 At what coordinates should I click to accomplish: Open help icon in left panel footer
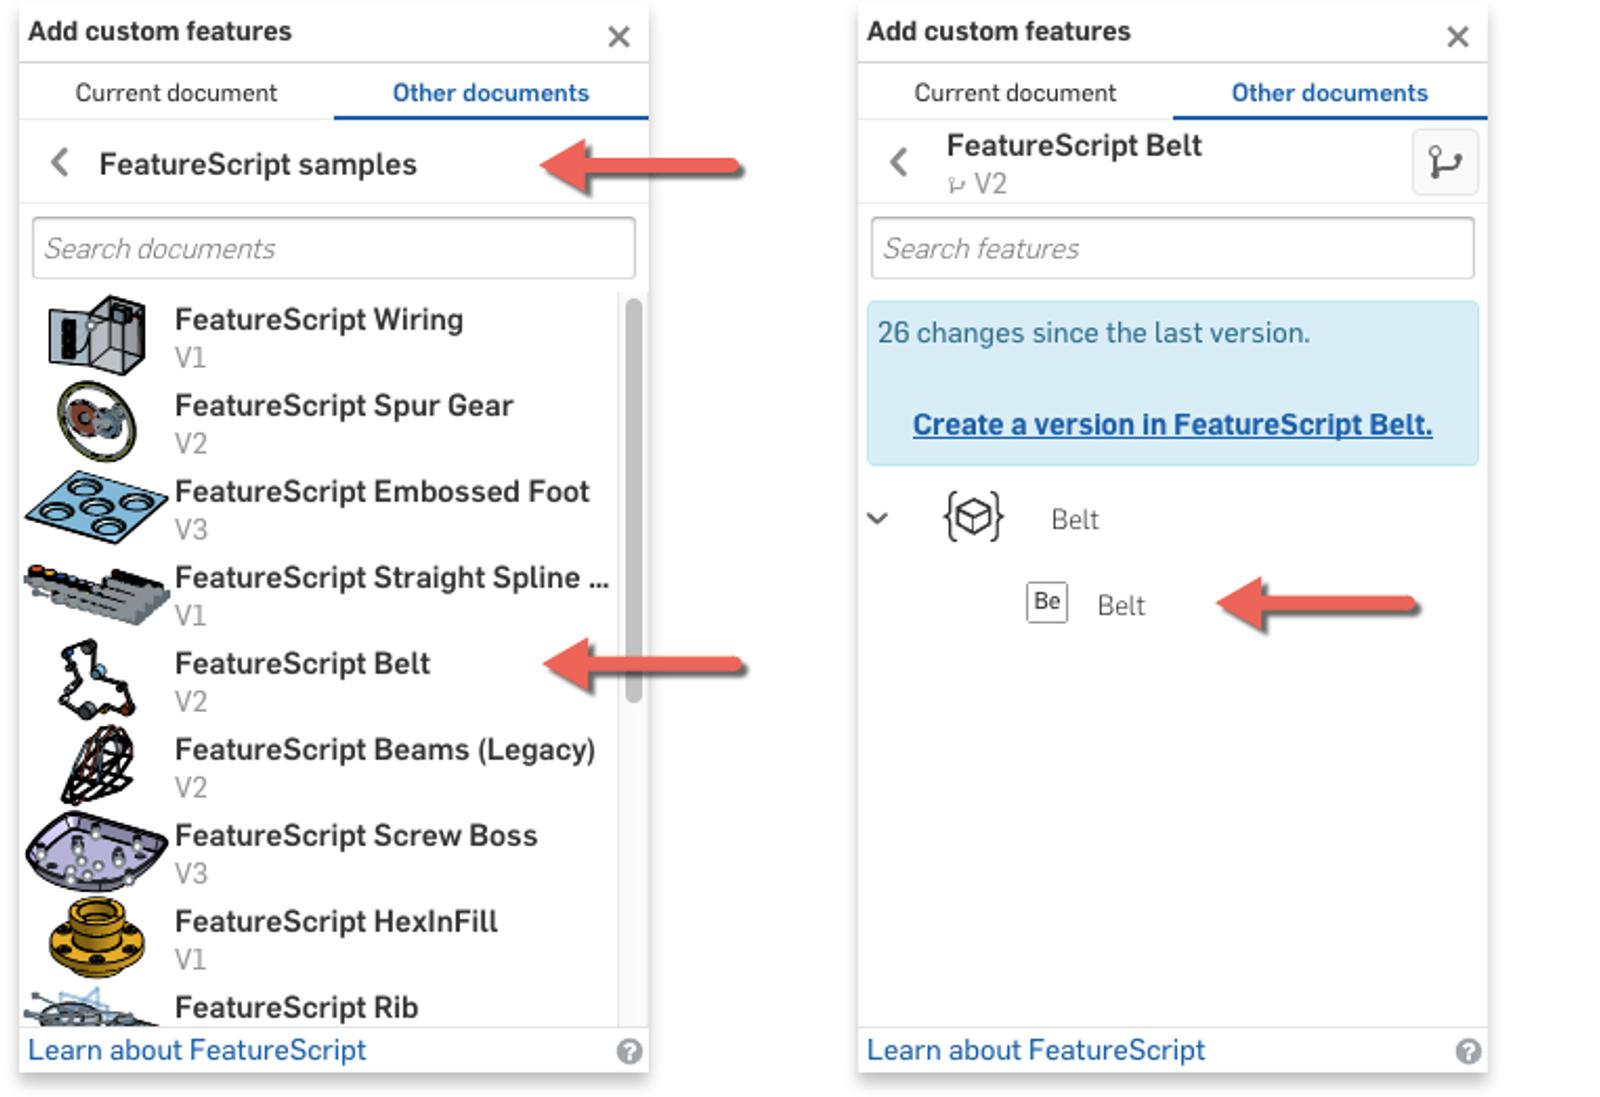click(629, 1051)
